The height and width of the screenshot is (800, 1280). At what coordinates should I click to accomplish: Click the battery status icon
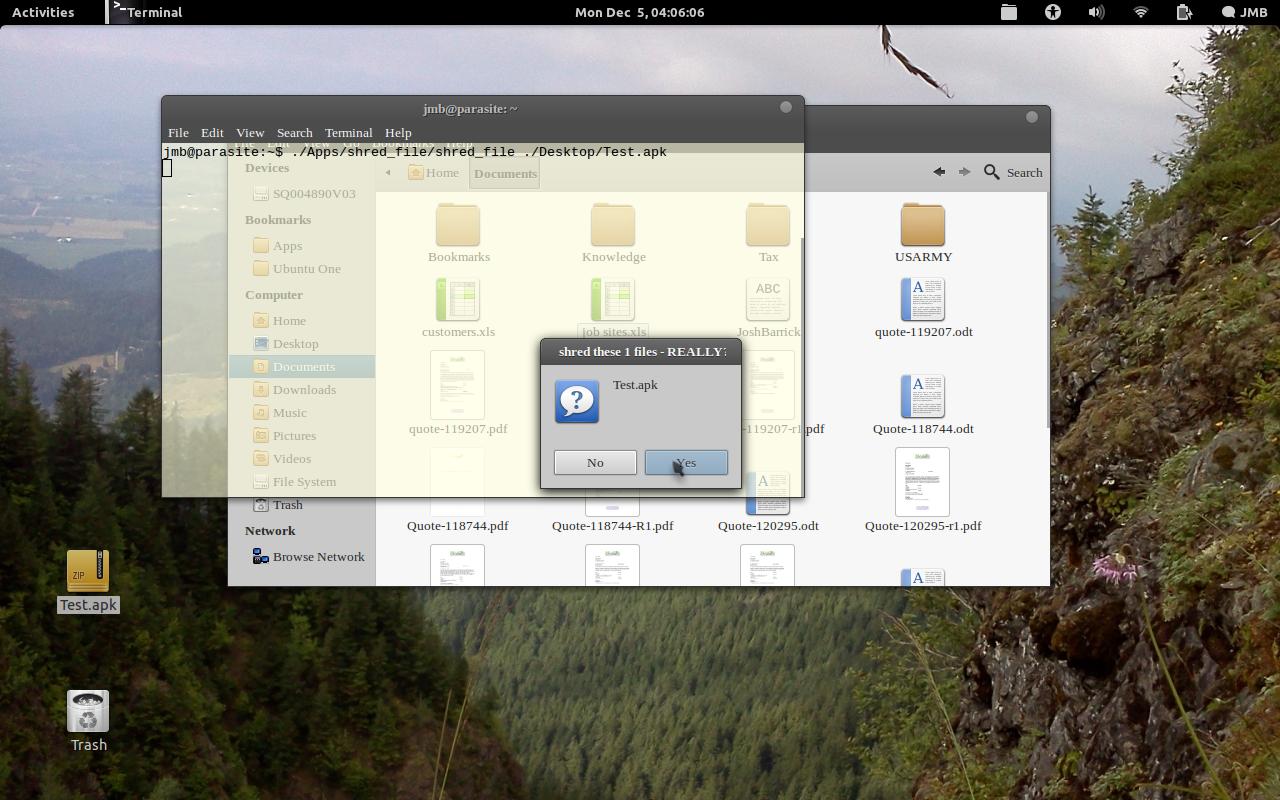(x=1185, y=12)
